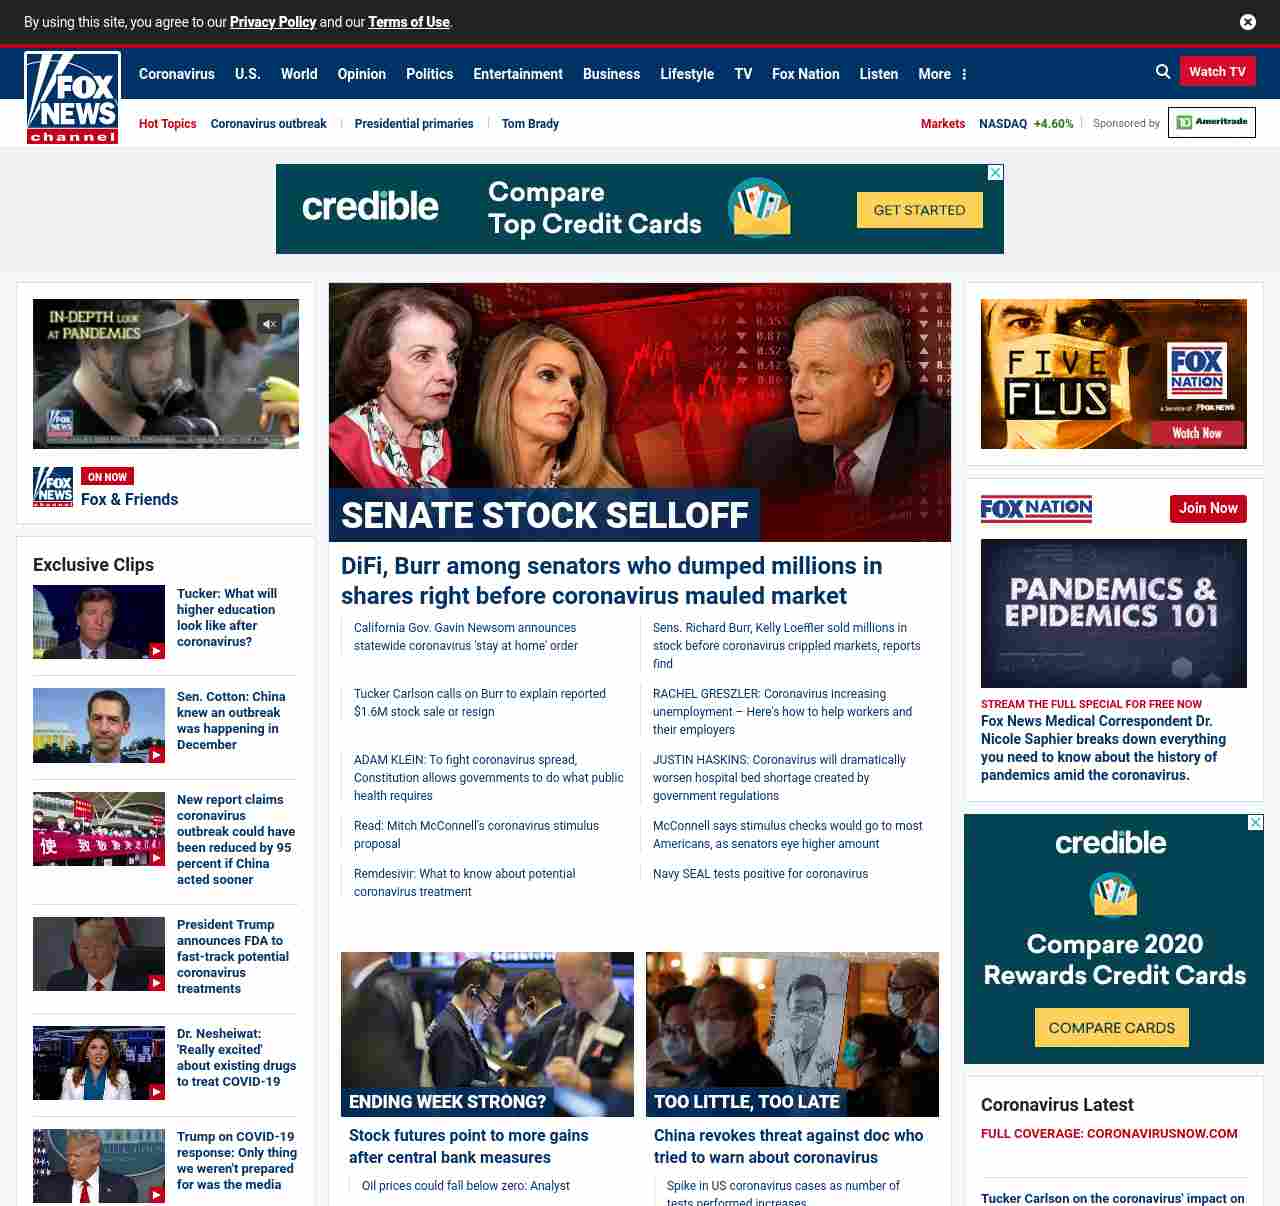Click the TD Ameritrade sponsor logo

pos(1211,123)
